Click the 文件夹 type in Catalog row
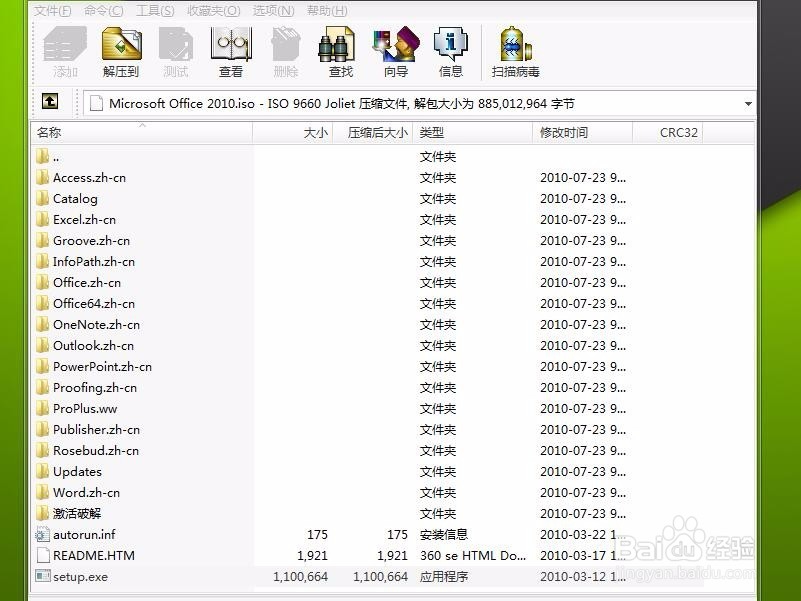This screenshot has height=601, width=801. [438, 198]
